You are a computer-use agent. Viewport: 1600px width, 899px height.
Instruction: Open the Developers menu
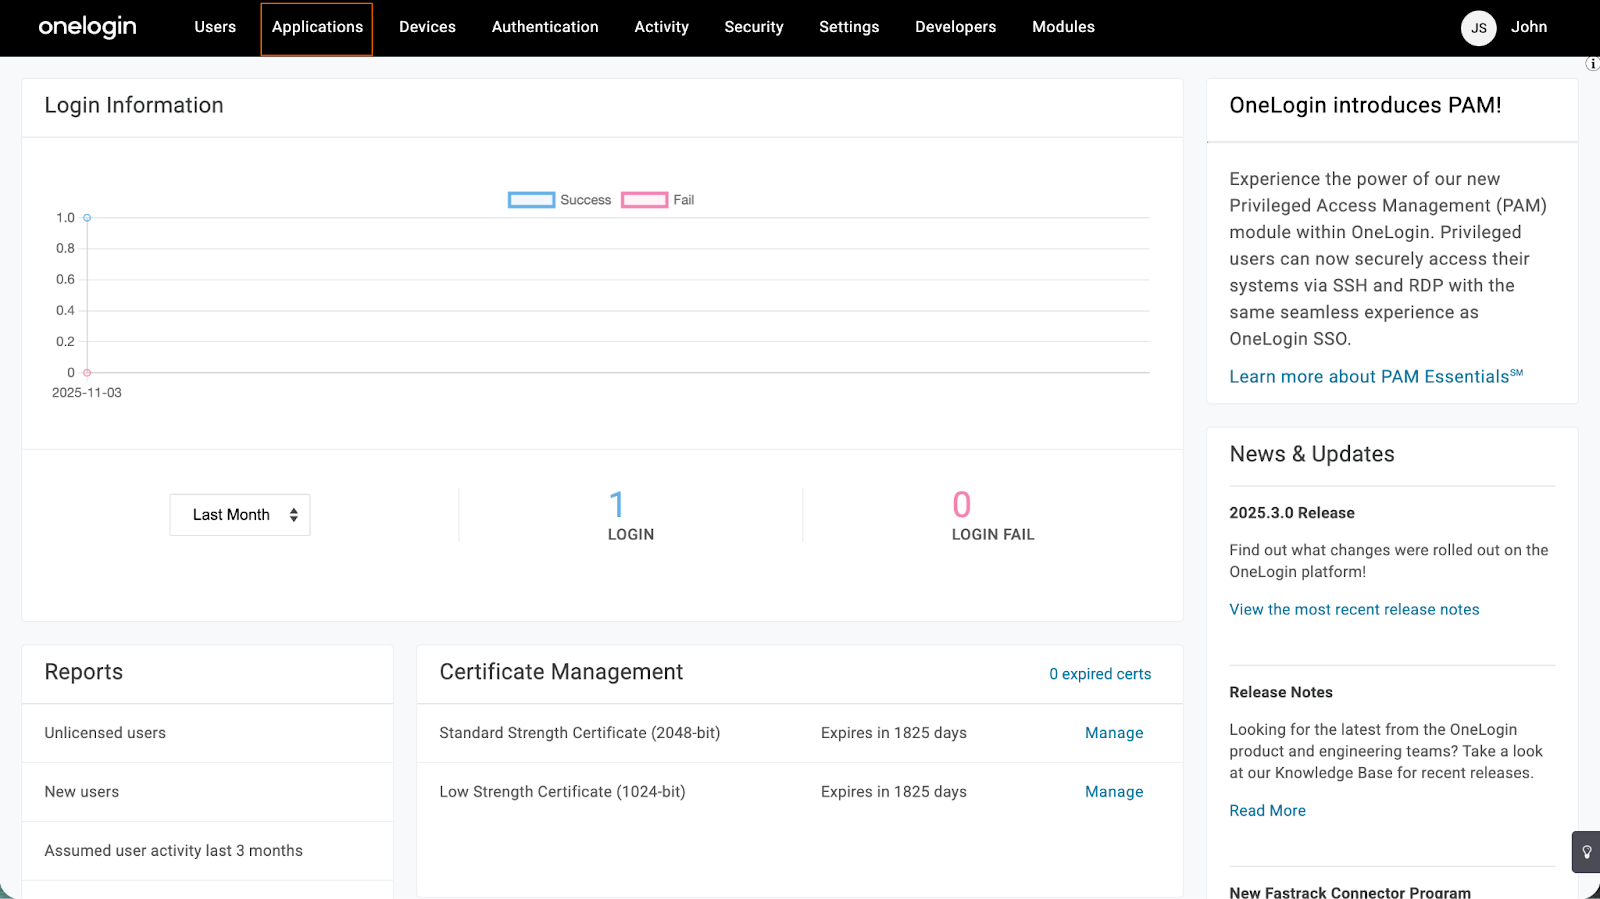955,27
